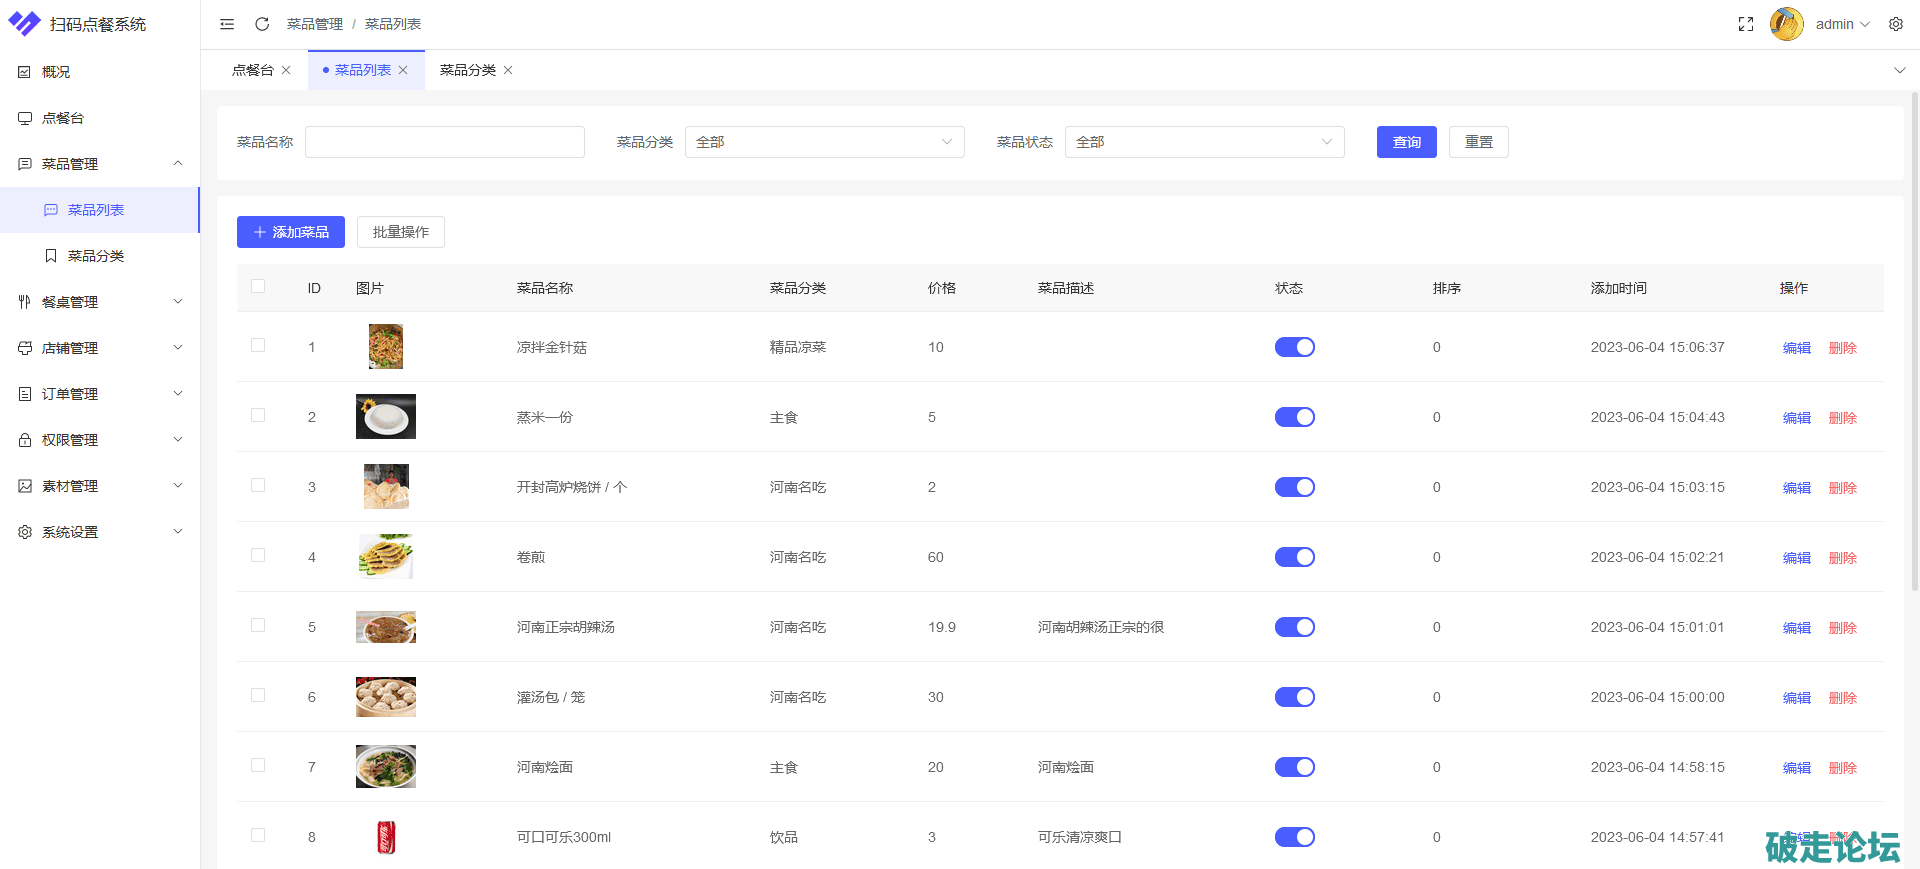Switch to the 点餐台 tab
The width and height of the screenshot is (1920, 869).
pos(252,70)
